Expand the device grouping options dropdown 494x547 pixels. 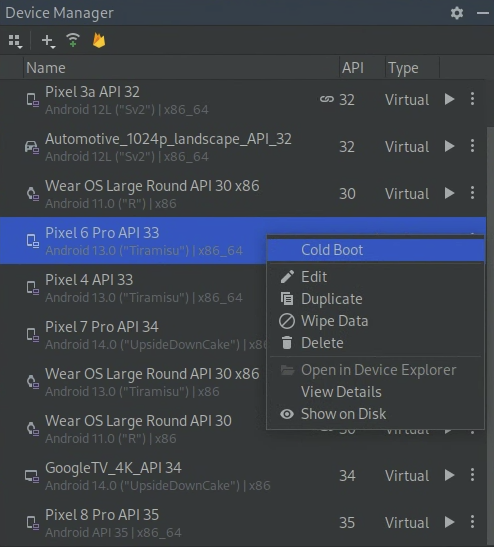coord(15,41)
